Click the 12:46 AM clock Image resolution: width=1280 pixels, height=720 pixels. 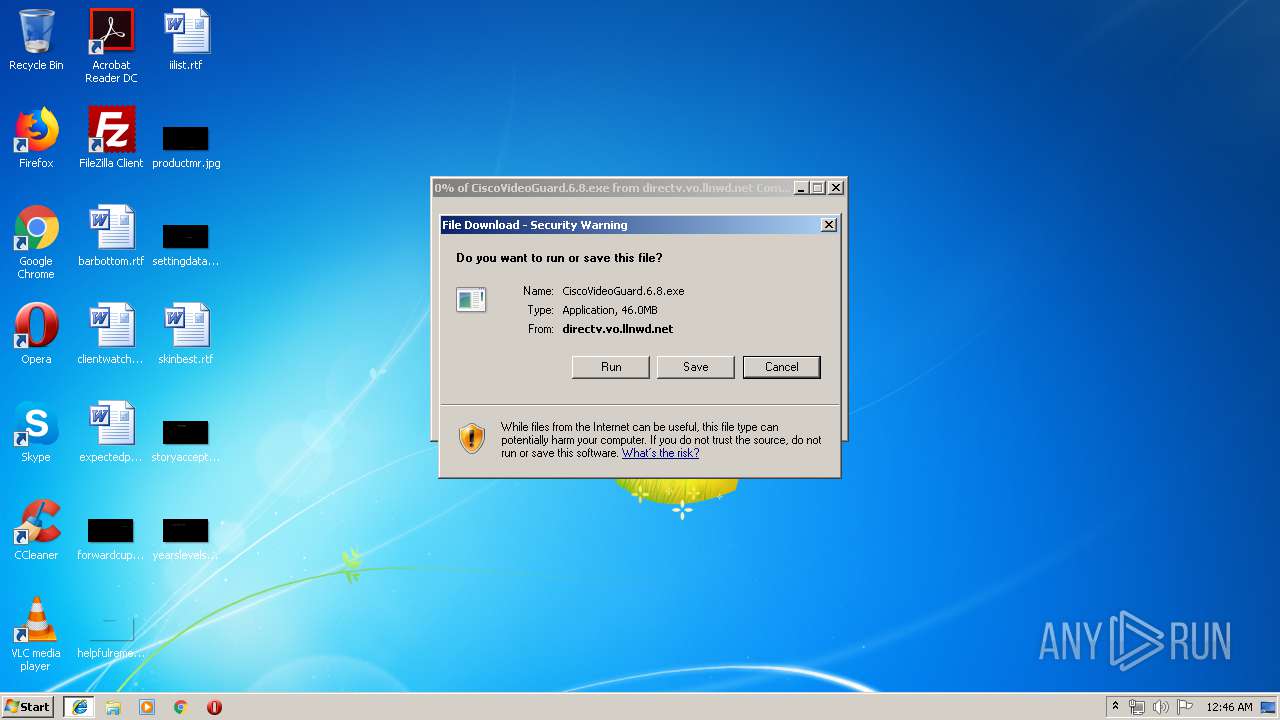1229,707
